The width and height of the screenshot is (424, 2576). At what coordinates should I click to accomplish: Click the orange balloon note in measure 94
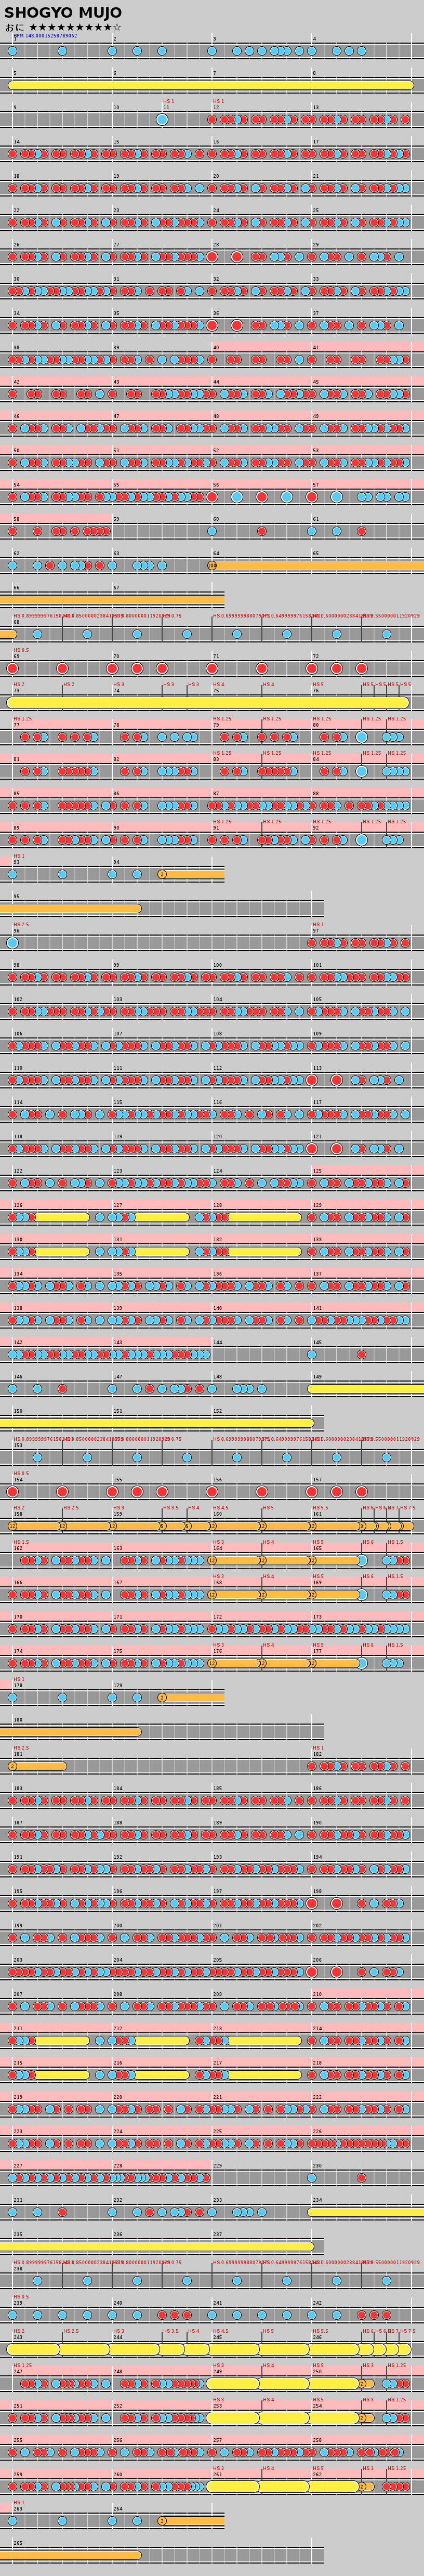[162, 874]
